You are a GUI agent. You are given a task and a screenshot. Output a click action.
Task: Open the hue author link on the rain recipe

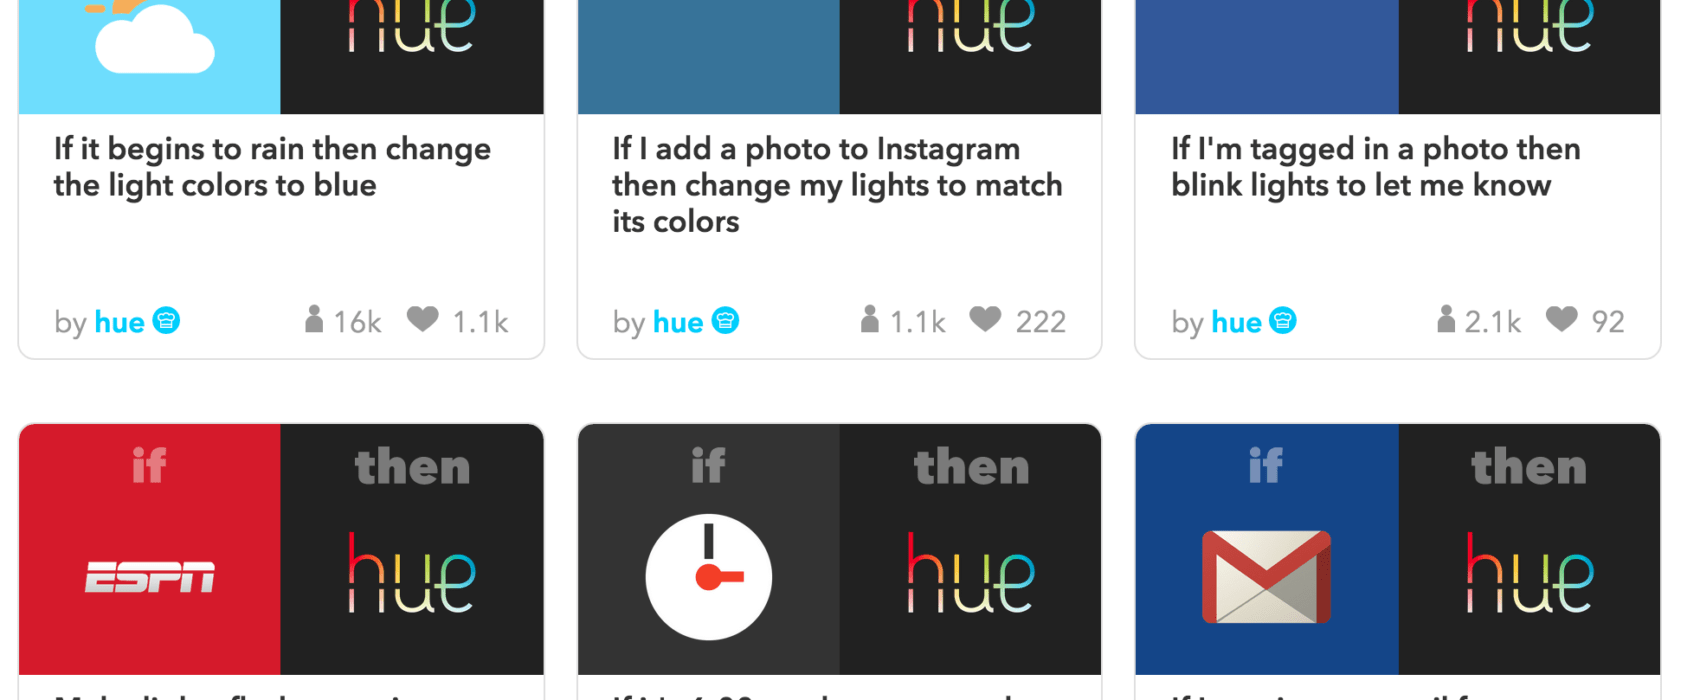(120, 322)
